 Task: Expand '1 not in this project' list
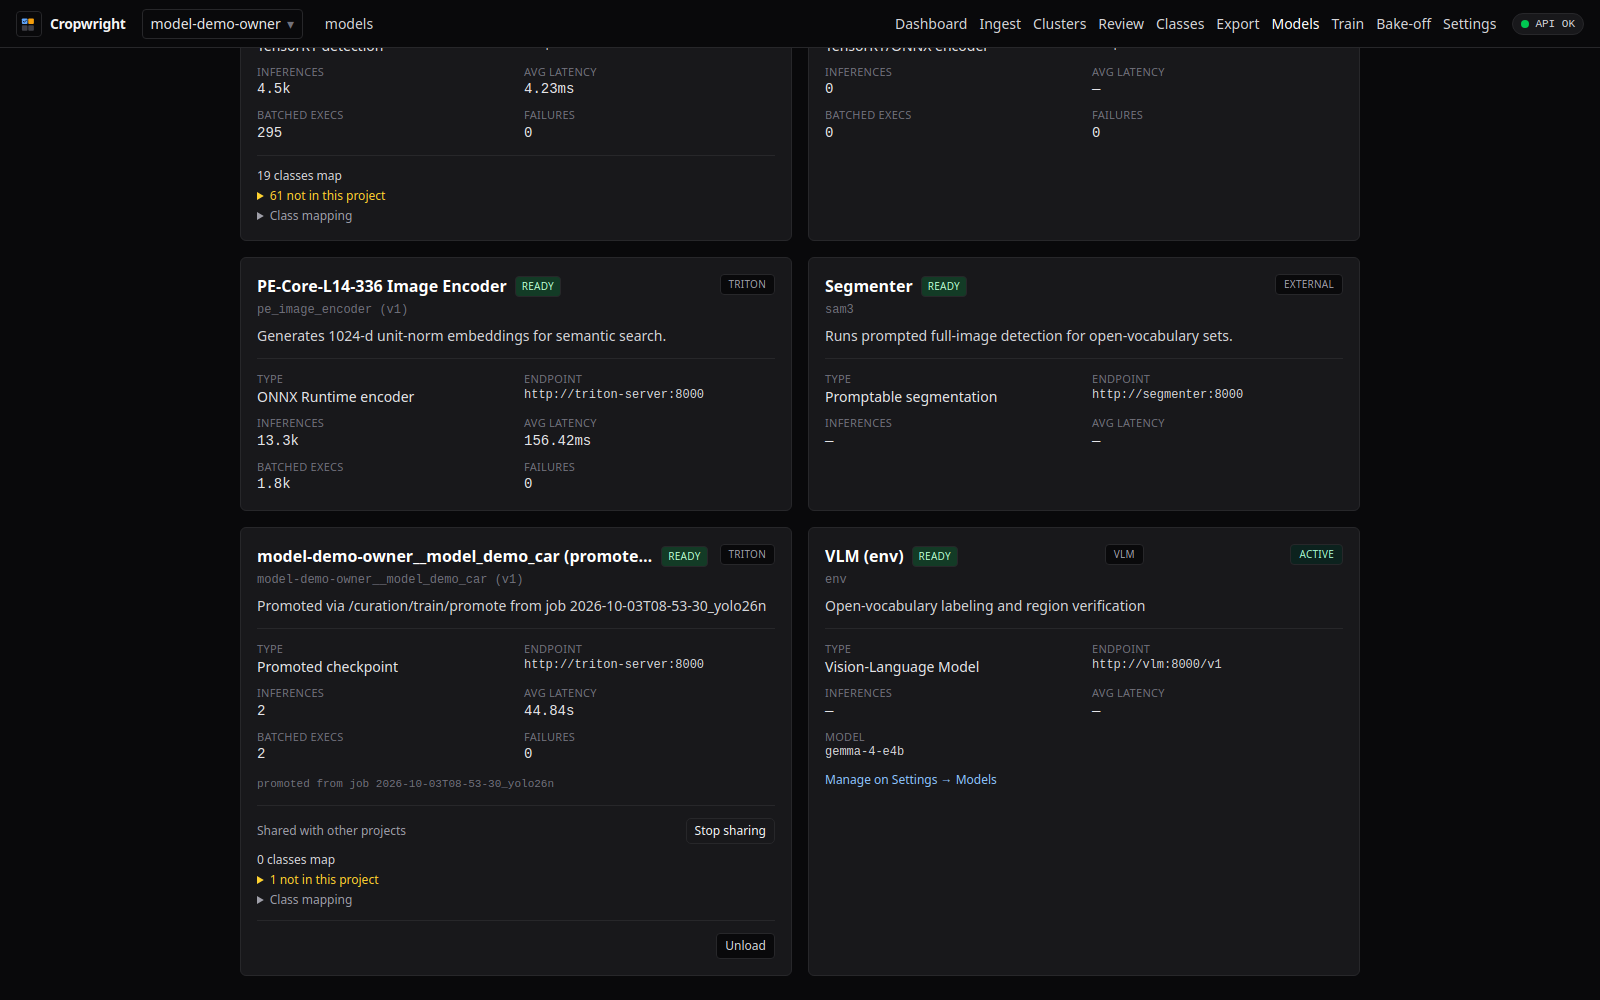(318, 880)
